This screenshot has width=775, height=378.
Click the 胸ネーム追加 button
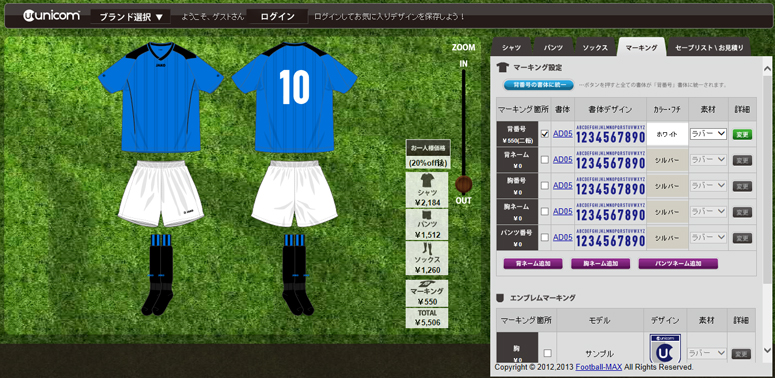[x=601, y=263]
